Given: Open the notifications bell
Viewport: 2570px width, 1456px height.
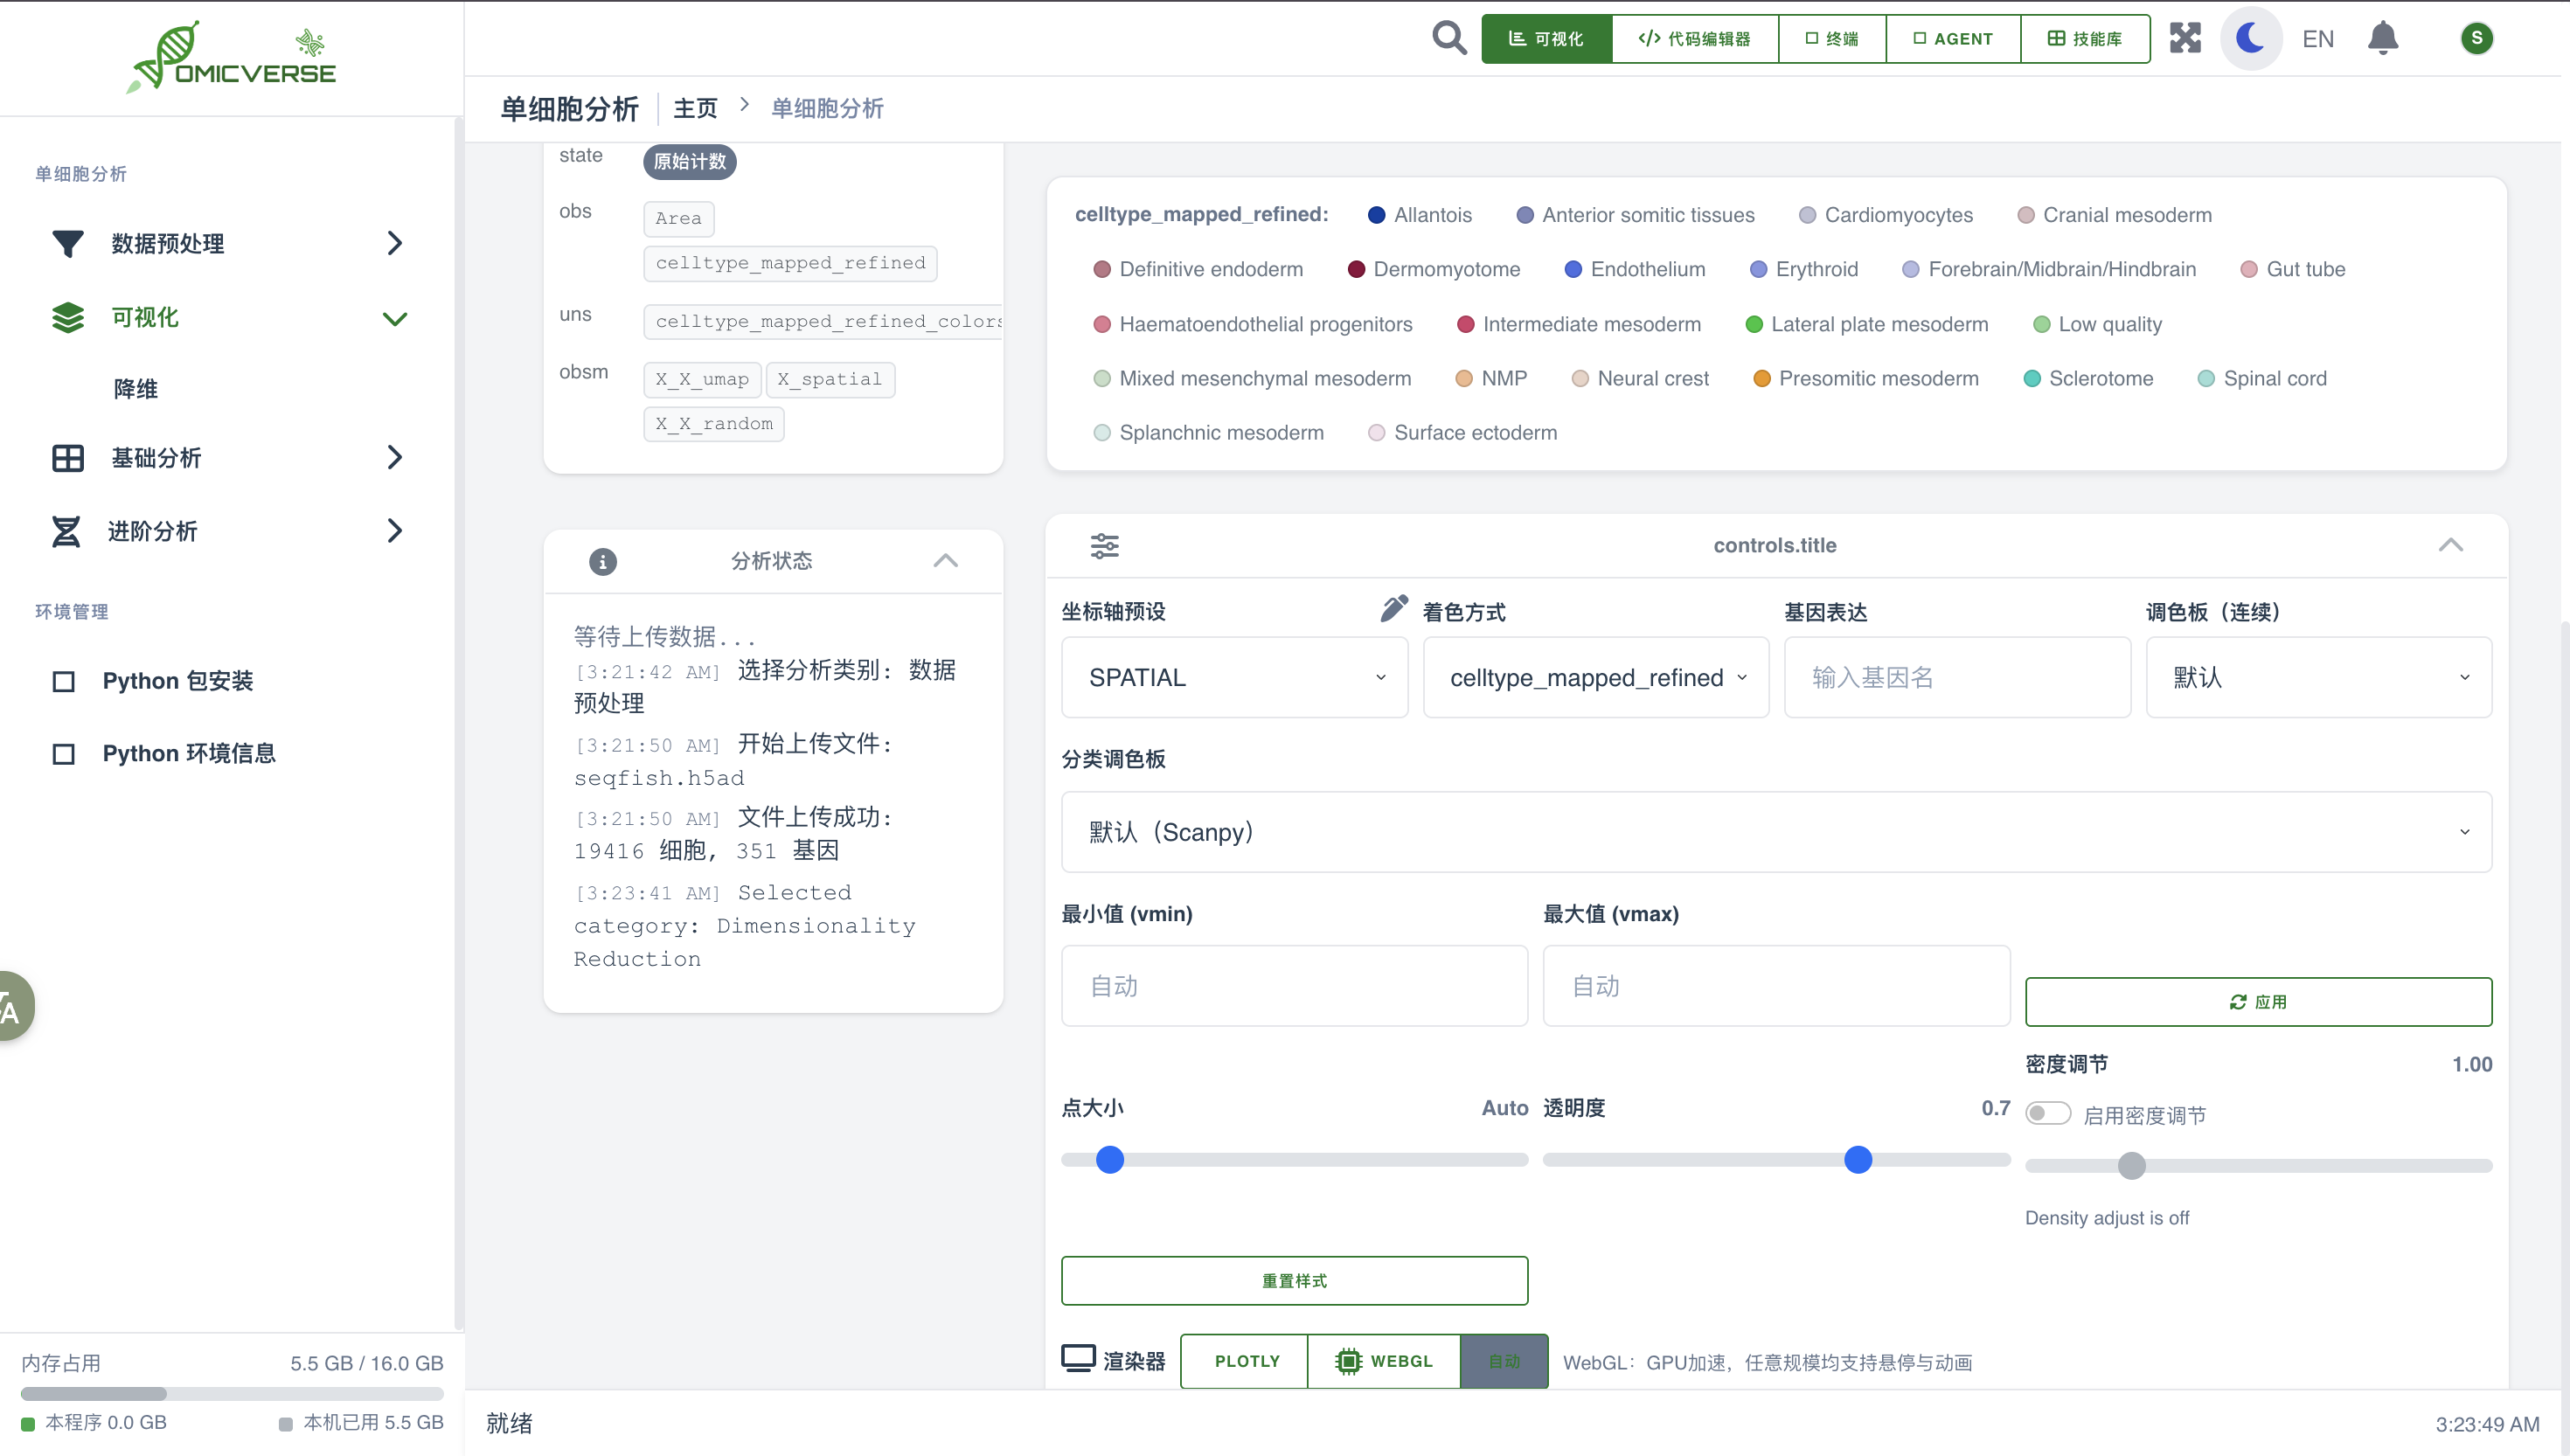Looking at the screenshot, I should click(2383, 38).
